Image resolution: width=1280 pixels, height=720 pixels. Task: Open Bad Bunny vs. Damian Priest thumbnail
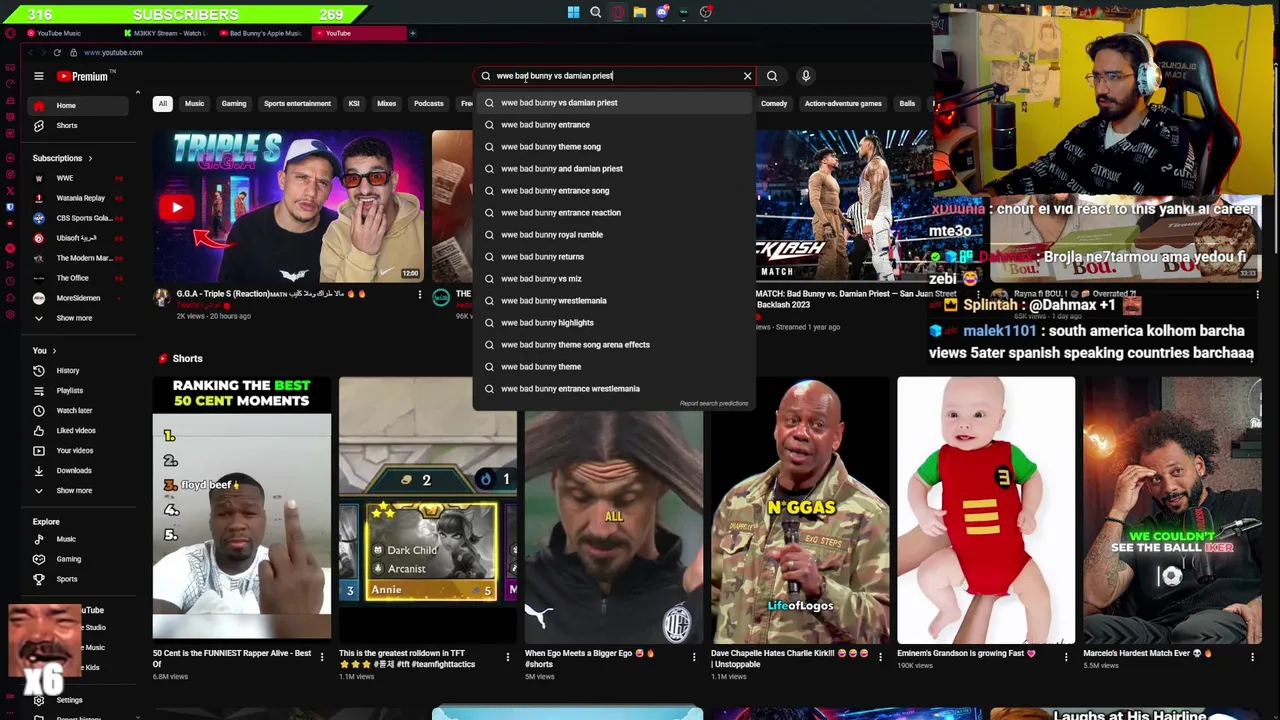coord(843,205)
